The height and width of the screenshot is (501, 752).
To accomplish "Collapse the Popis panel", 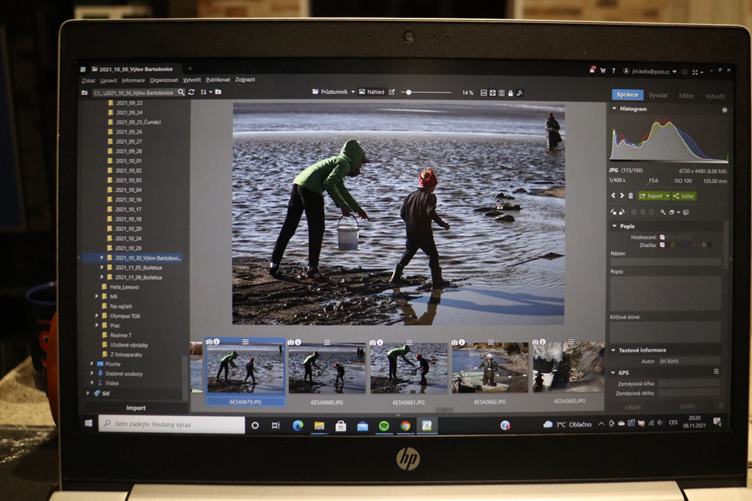I will (x=614, y=226).
